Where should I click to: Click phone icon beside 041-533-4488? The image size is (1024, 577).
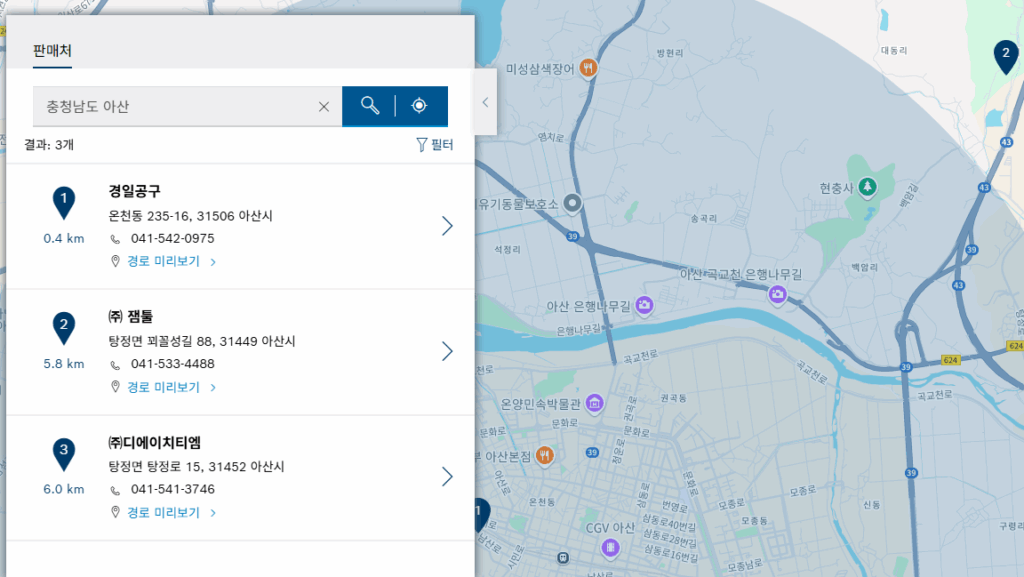[115, 365]
